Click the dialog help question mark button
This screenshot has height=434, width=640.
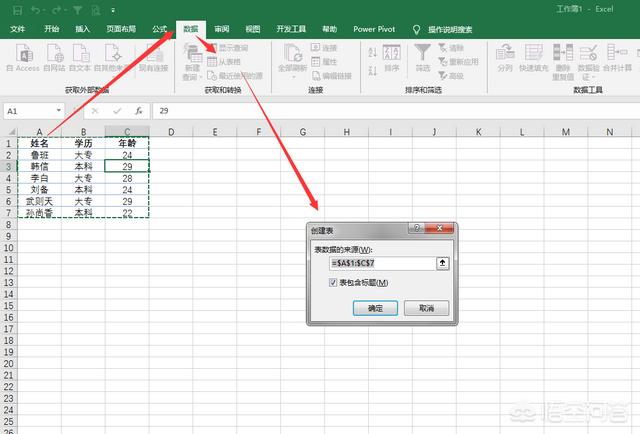pyautogui.click(x=413, y=229)
